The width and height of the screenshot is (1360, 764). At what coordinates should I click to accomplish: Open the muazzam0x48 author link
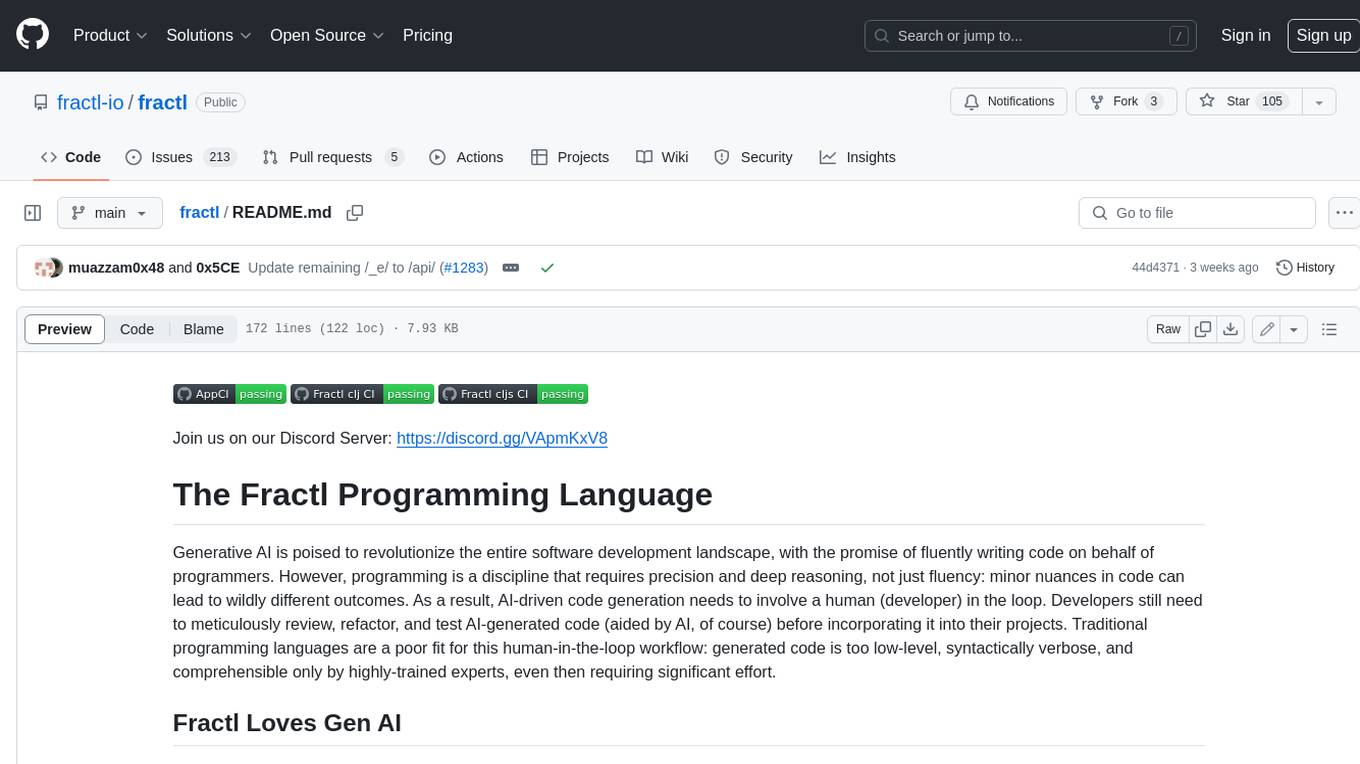(x=116, y=268)
